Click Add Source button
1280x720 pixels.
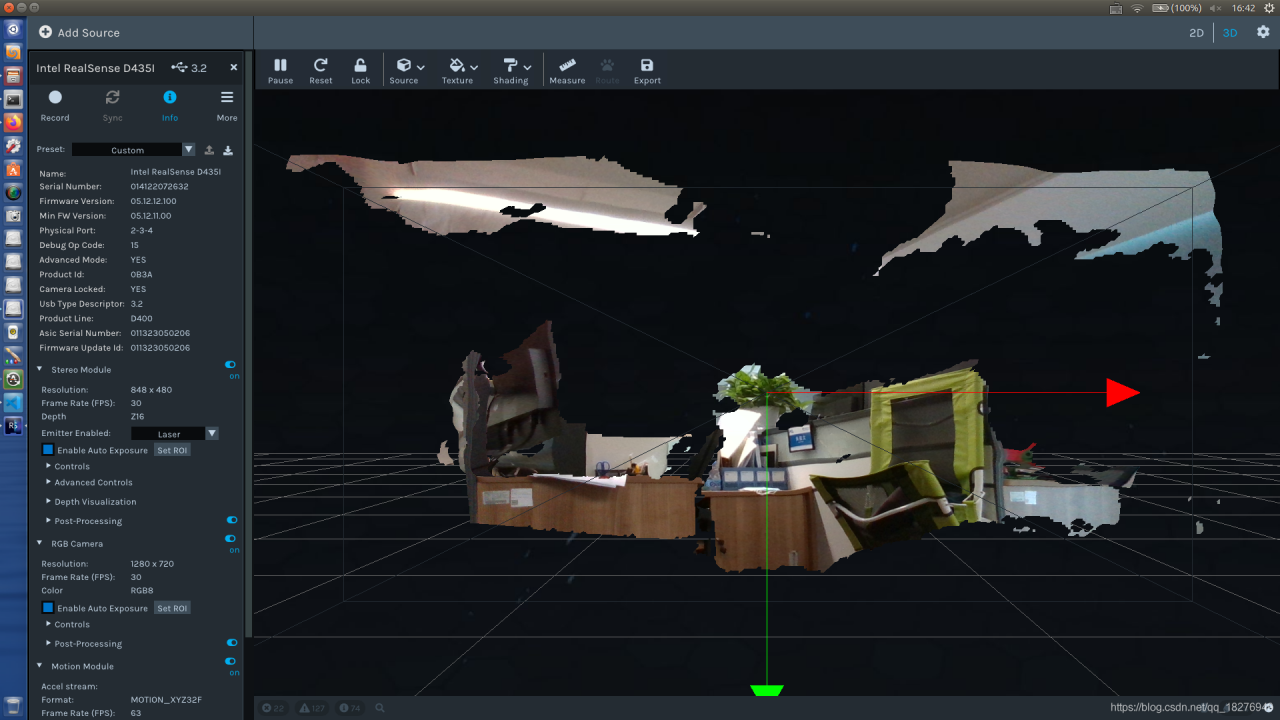(x=79, y=33)
